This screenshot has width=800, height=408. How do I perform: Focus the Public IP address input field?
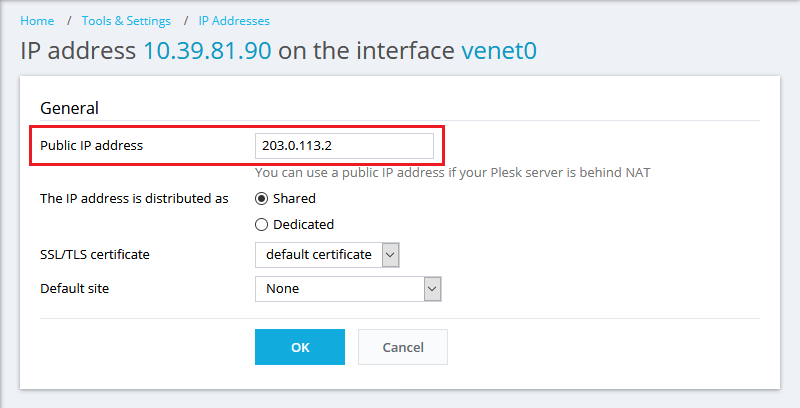tap(344, 146)
